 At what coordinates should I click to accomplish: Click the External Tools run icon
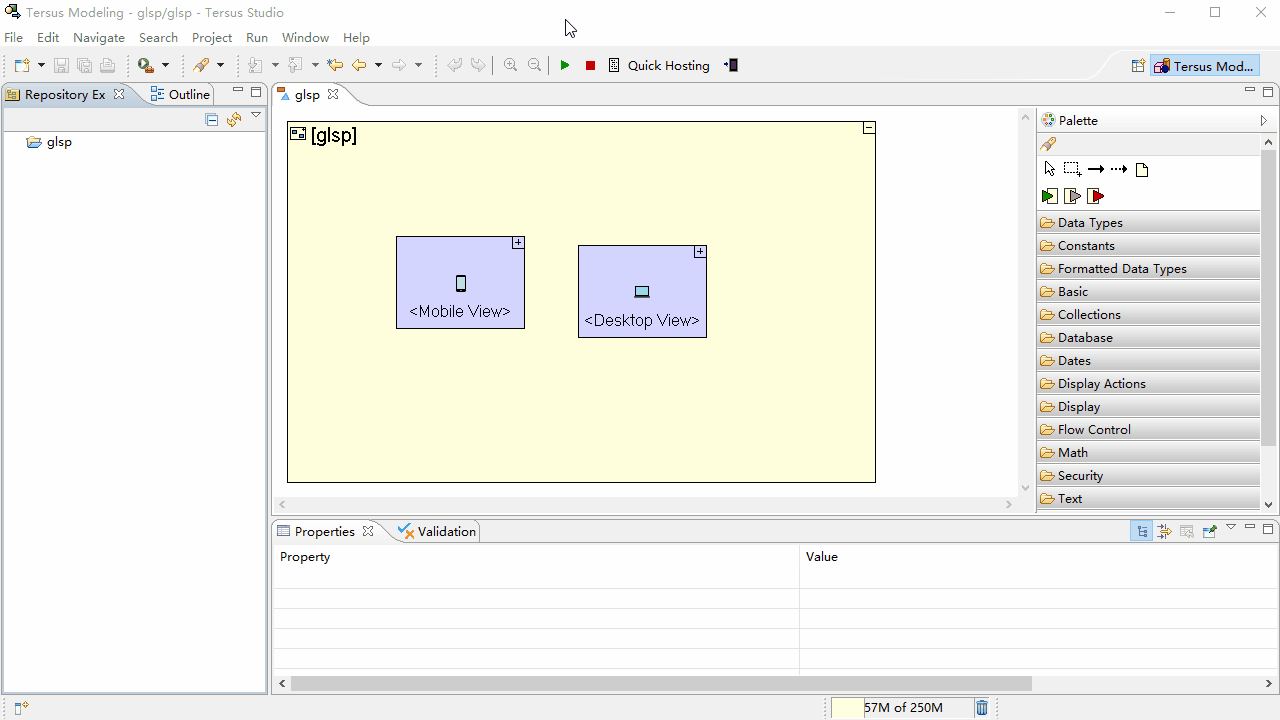coord(146,65)
